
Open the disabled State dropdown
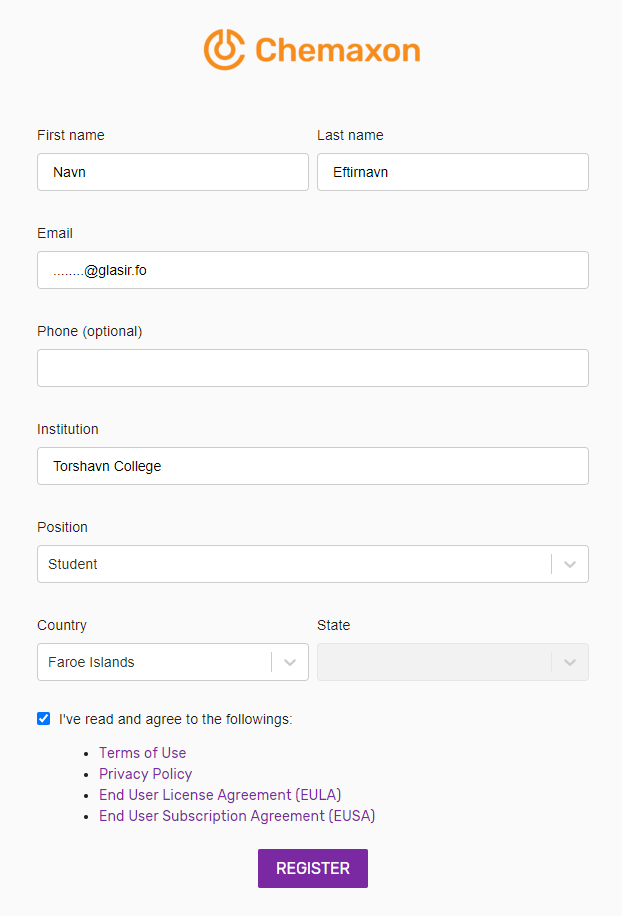pos(452,662)
